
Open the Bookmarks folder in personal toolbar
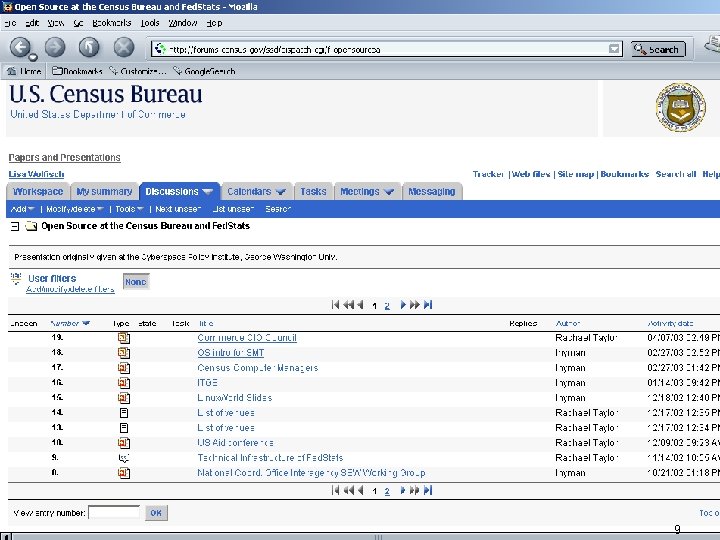point(77,71)
